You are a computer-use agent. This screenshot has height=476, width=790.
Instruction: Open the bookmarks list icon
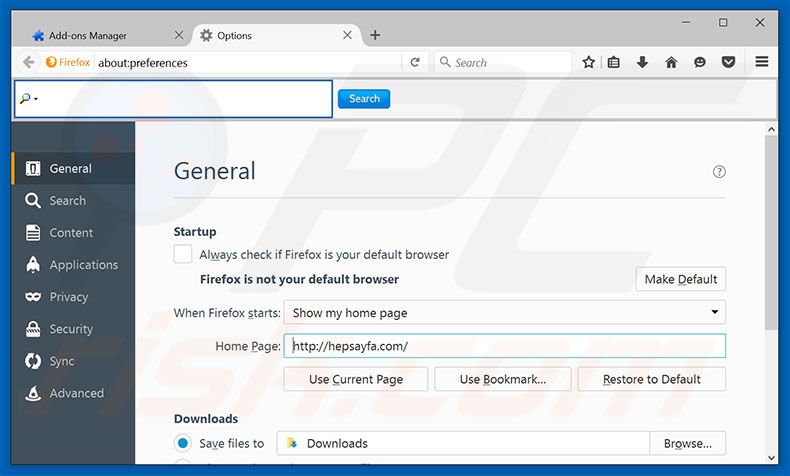pyautogui.click(x=614, y=62)
